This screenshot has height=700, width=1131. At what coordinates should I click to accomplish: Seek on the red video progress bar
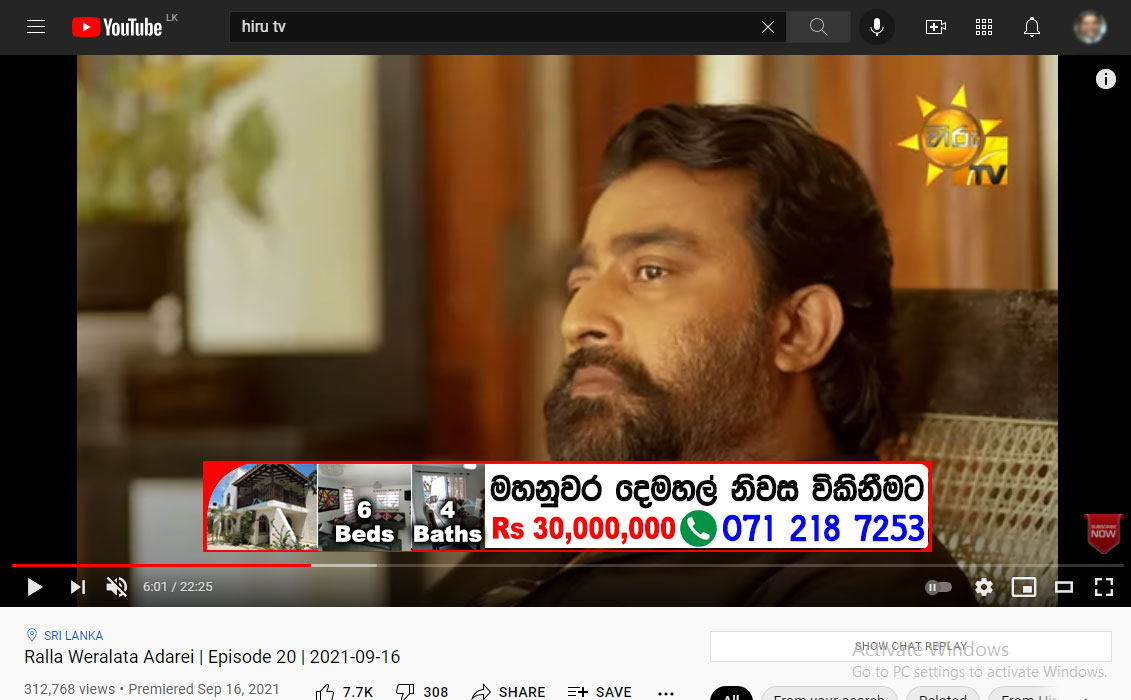(162, 565)
